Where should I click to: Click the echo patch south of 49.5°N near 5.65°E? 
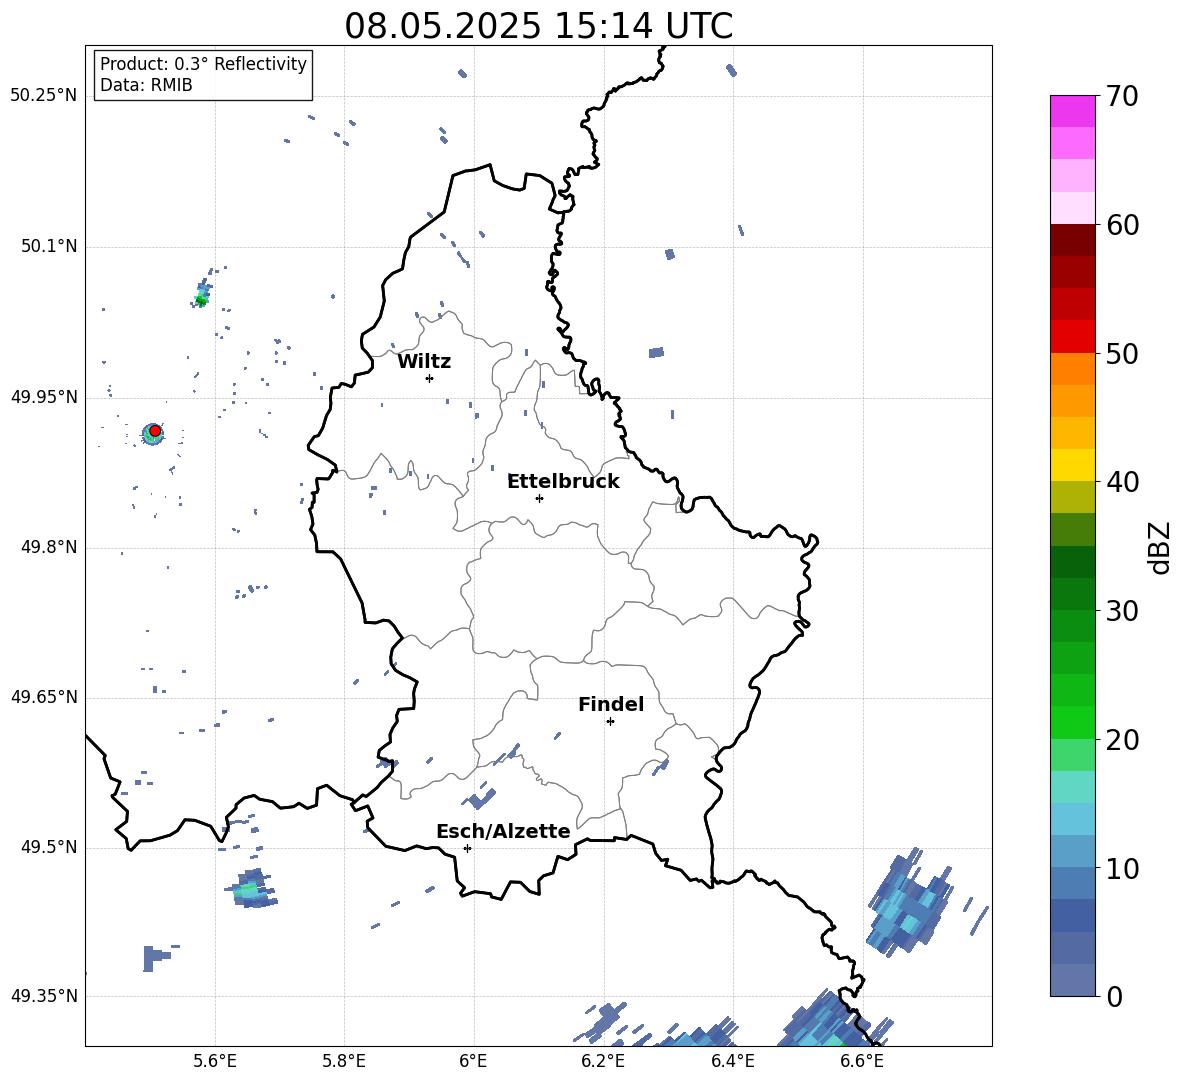tap(252, 889)
